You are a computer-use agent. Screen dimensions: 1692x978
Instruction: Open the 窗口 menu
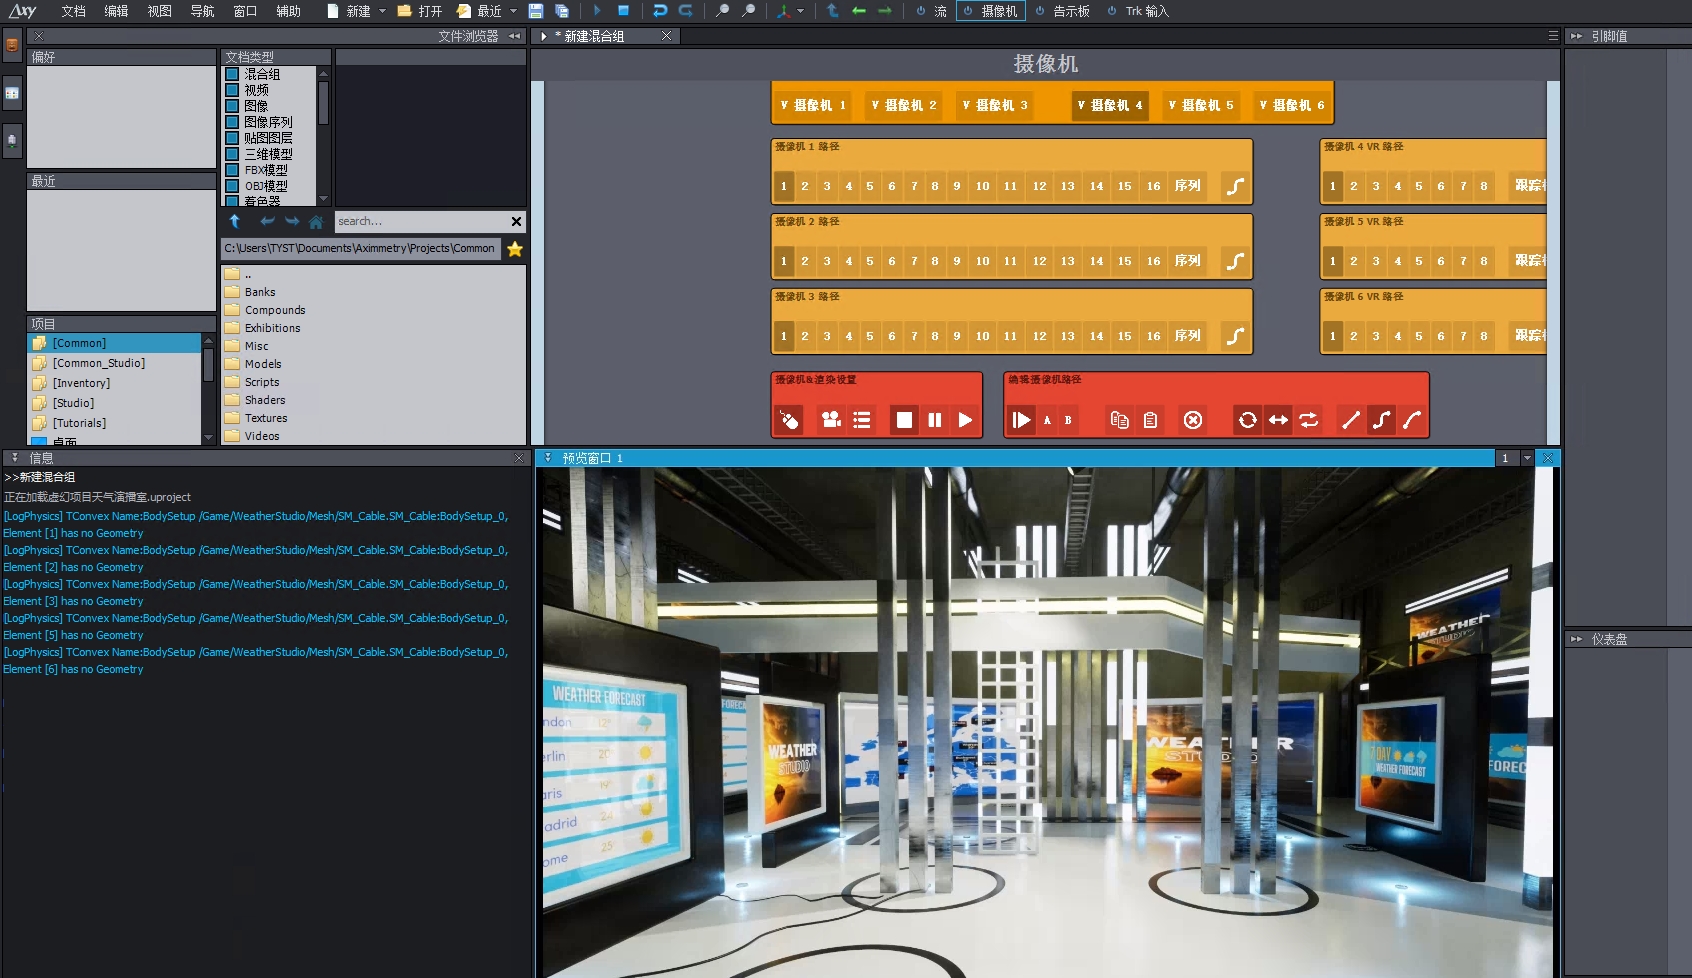tap(245, 11)
